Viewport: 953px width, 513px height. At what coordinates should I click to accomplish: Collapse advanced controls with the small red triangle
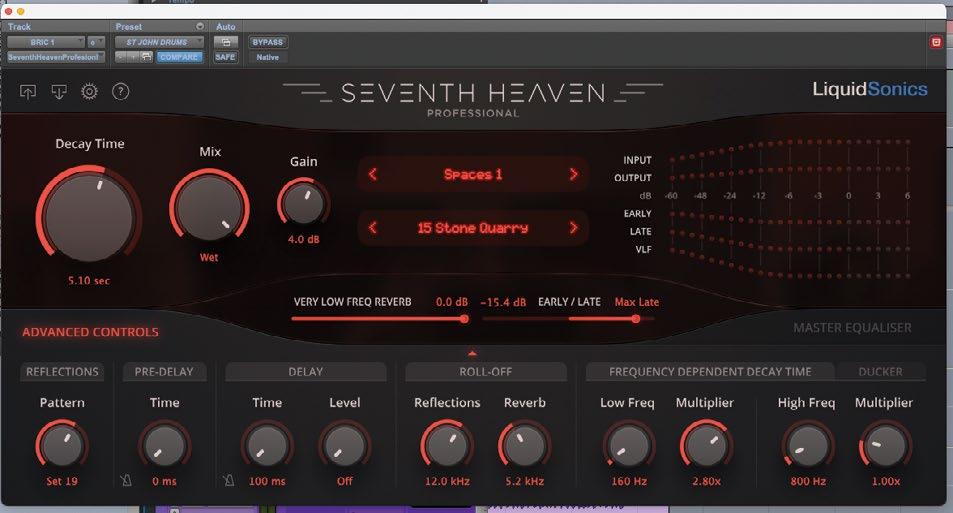[472, 353]
